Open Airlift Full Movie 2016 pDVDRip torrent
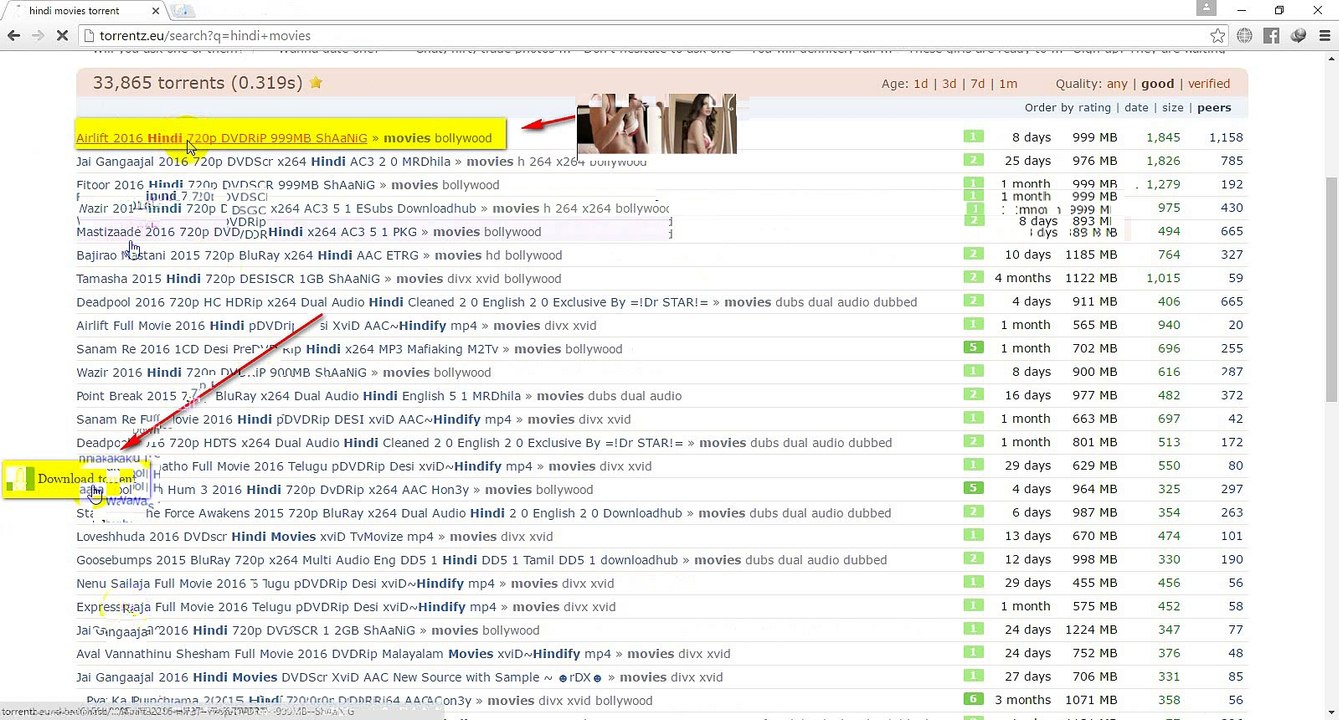Viewport: 1339px width, 720px height. click(x=279, y=326)
